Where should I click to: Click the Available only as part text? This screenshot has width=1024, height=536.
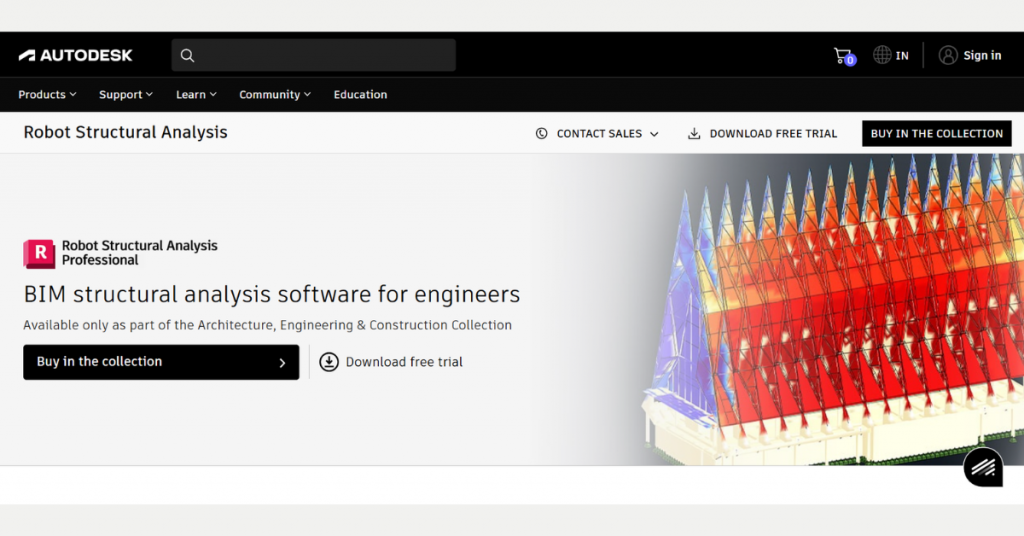267,325
